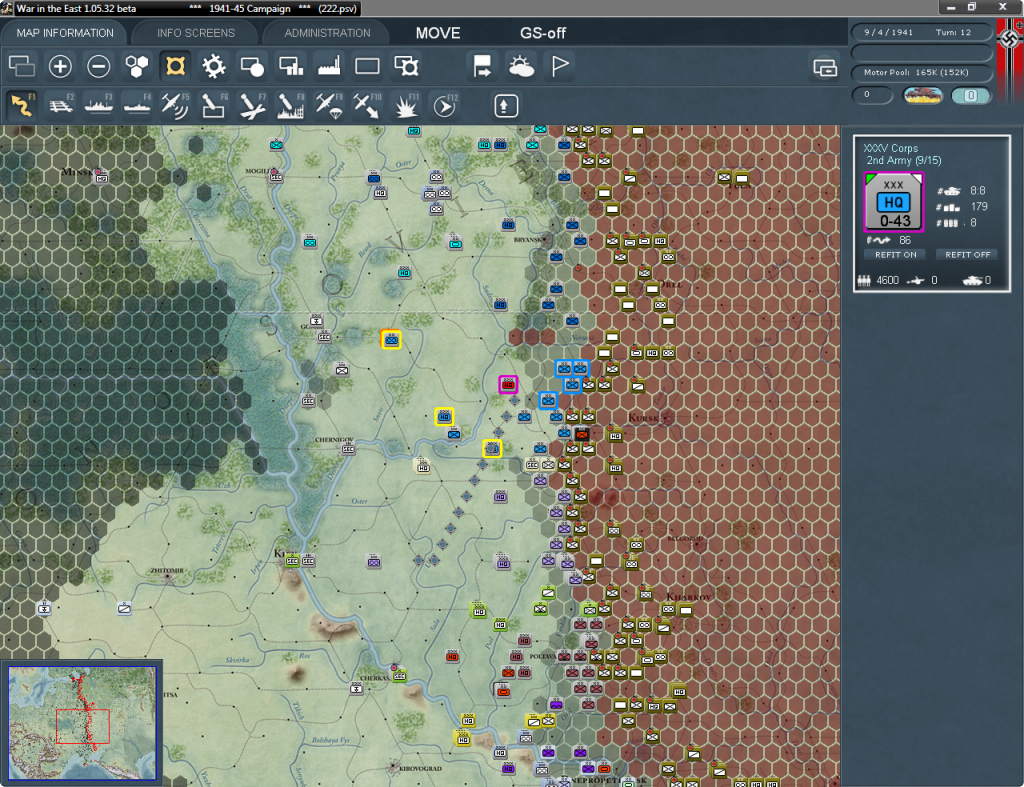
Task: Click the XXXV Corps HQ counter in panel
Action: [893, 202]
